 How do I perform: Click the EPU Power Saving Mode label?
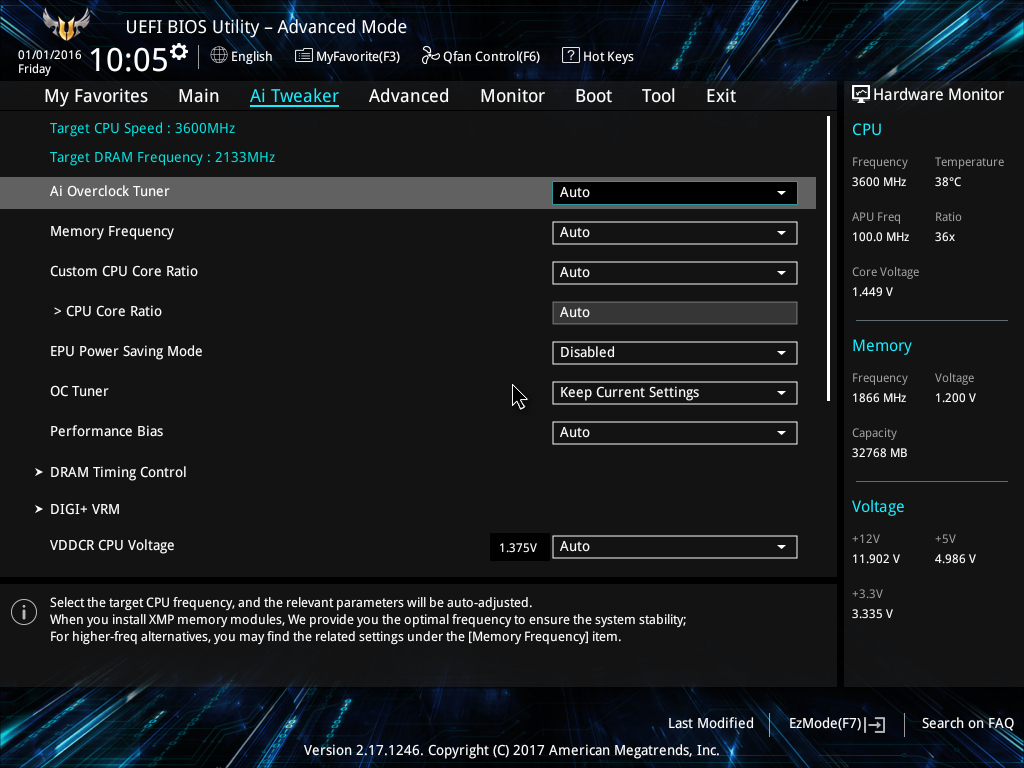pos(126,351)
